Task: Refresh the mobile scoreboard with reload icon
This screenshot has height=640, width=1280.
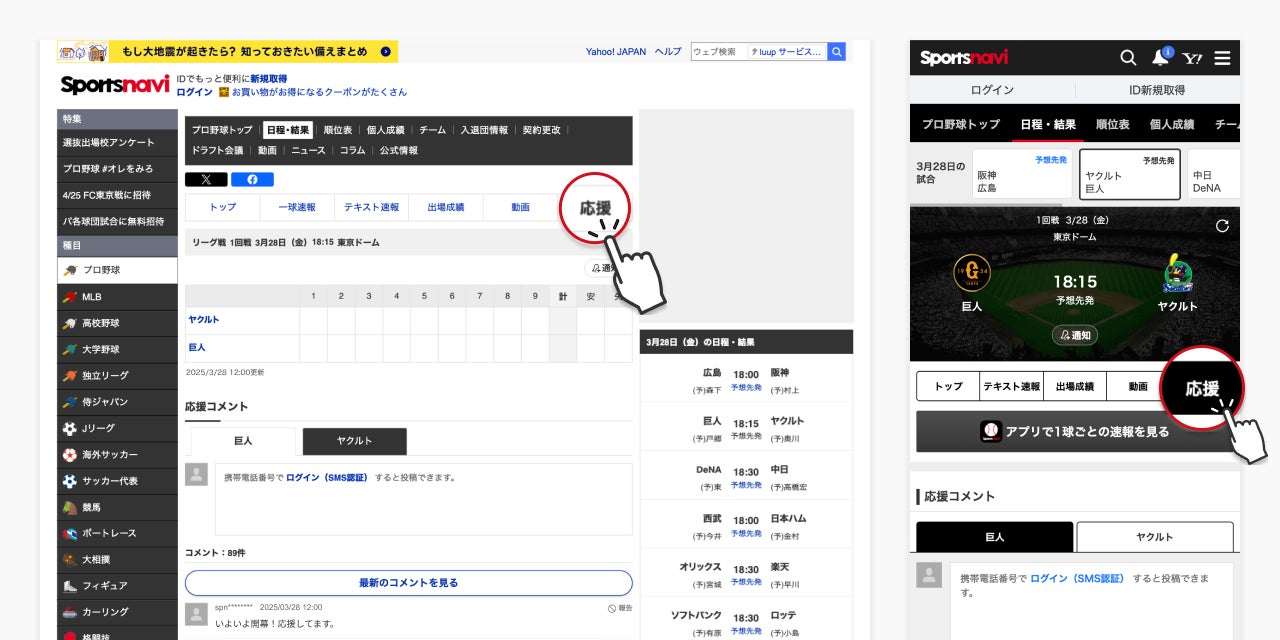Action: [1222, 226]
